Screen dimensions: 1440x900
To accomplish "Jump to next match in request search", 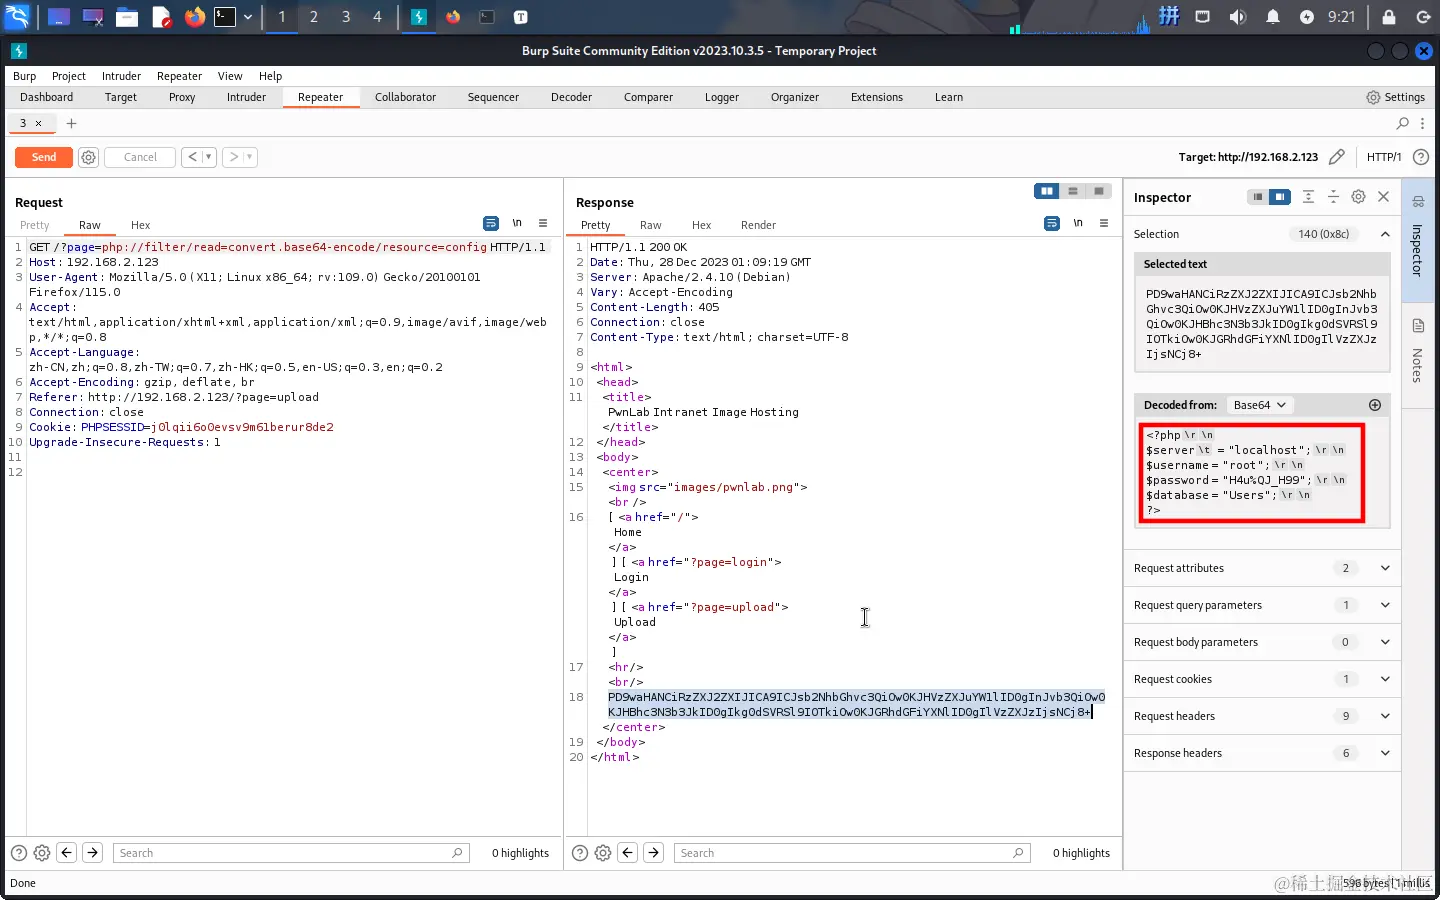I will (92, 853).
